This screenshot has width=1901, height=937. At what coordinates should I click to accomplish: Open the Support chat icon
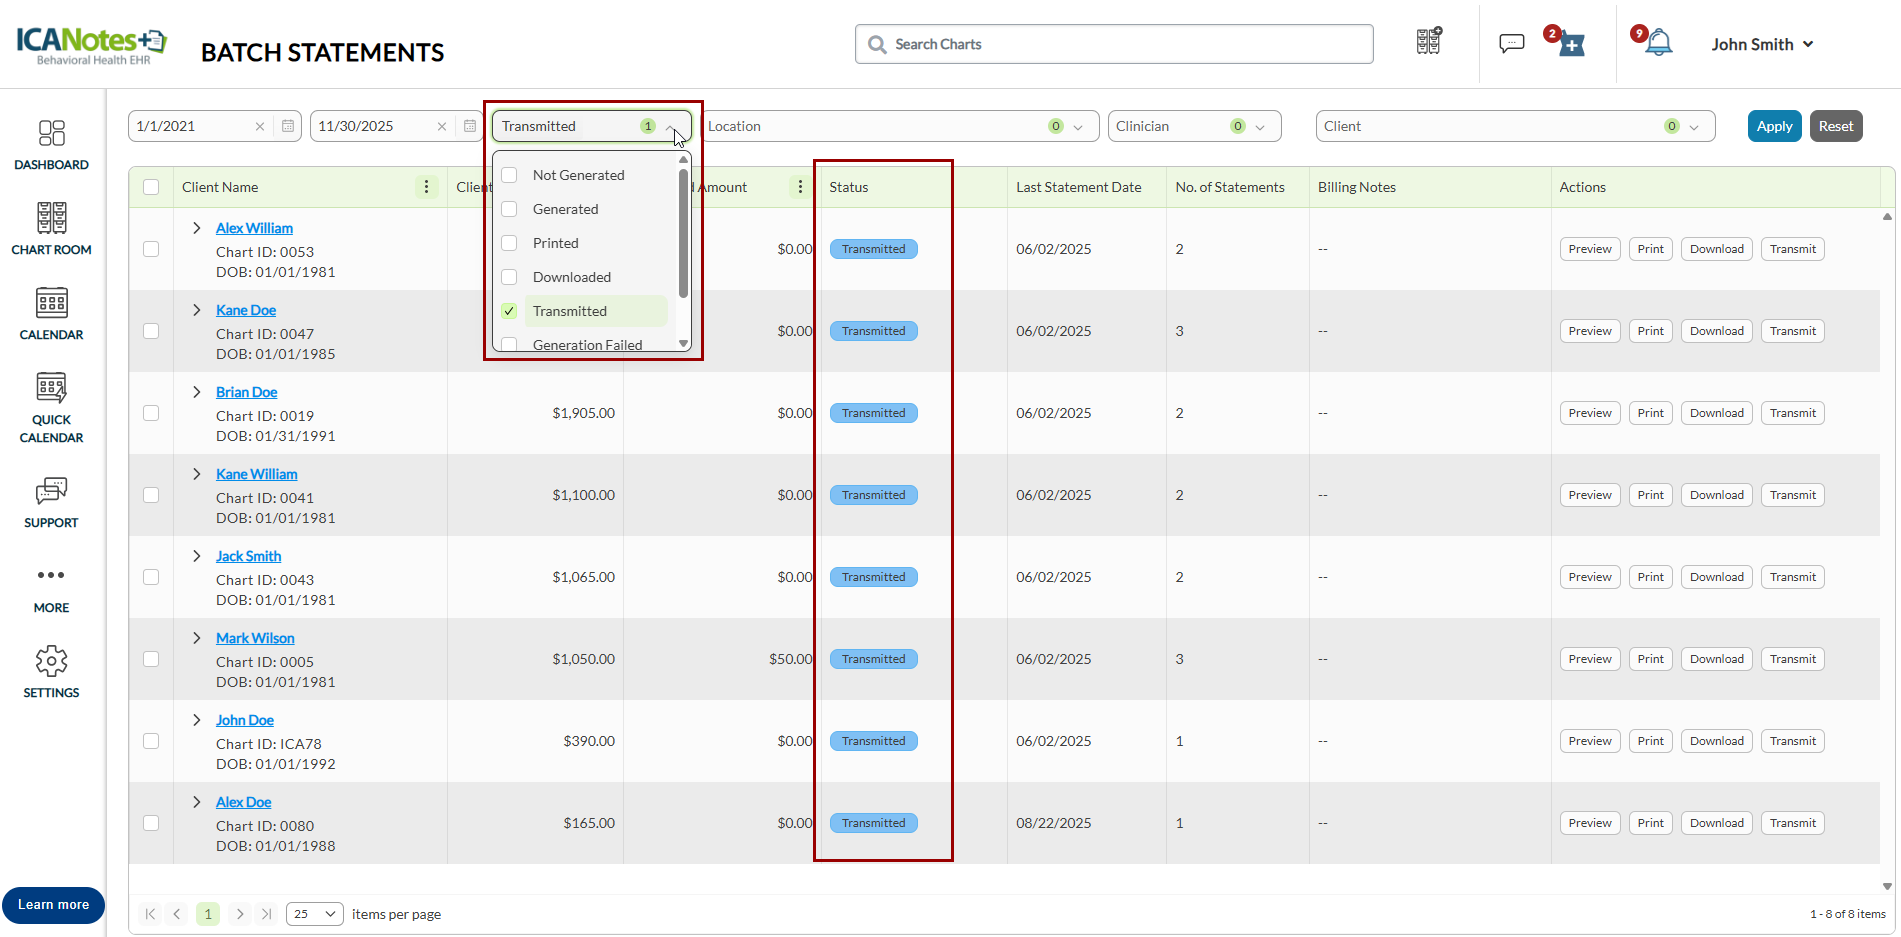point(51,491)
